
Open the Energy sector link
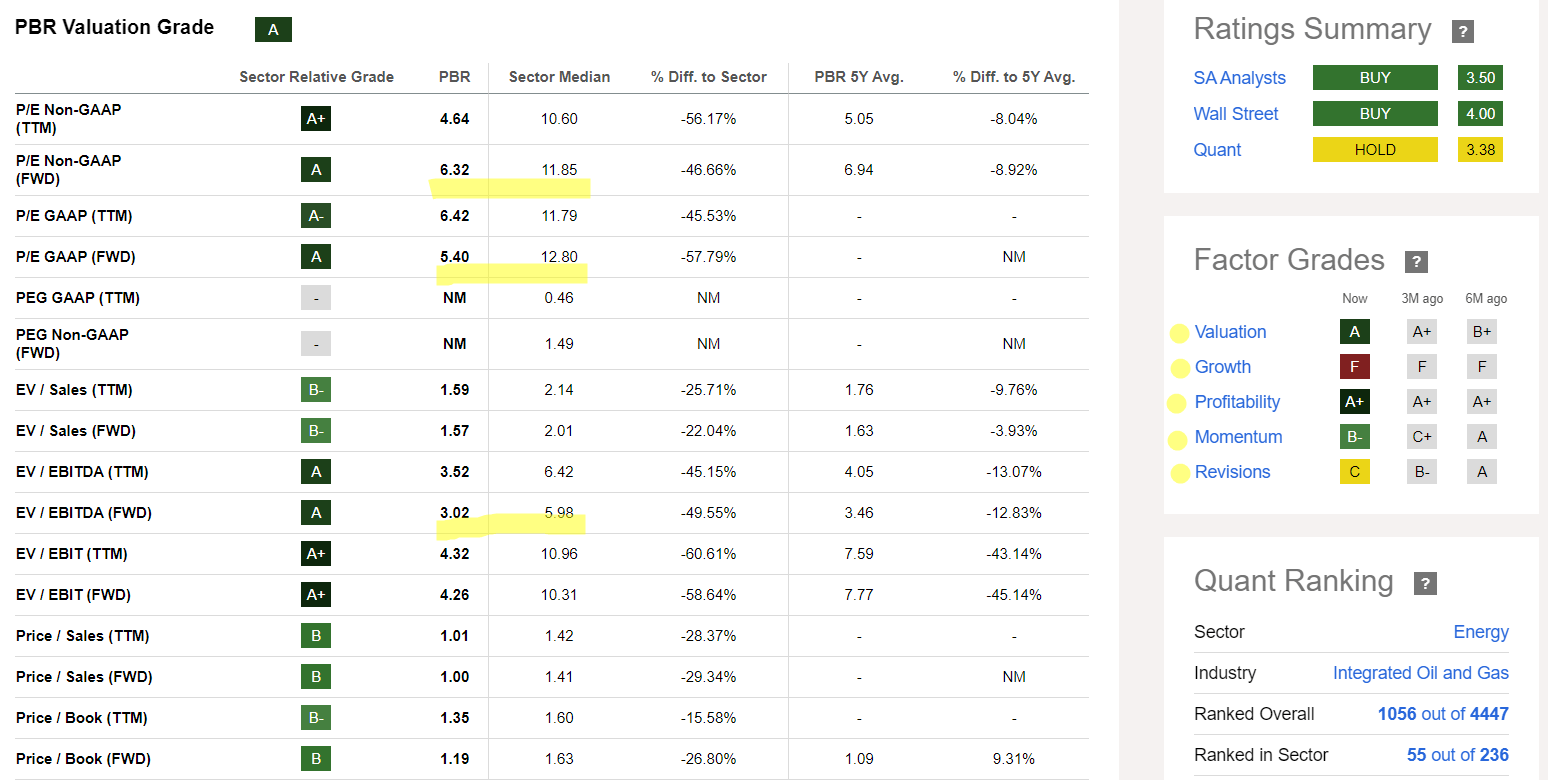[1480, 632]
